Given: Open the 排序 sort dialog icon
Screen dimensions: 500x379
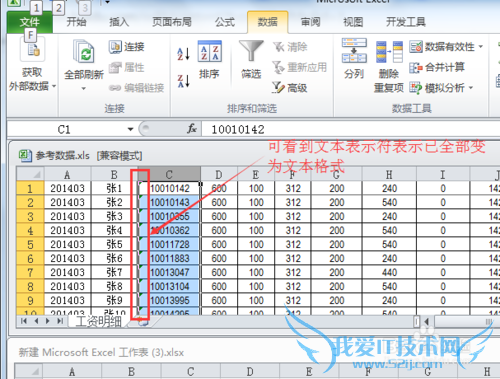Looking at the screenshot, I should [x=209, y=52].
